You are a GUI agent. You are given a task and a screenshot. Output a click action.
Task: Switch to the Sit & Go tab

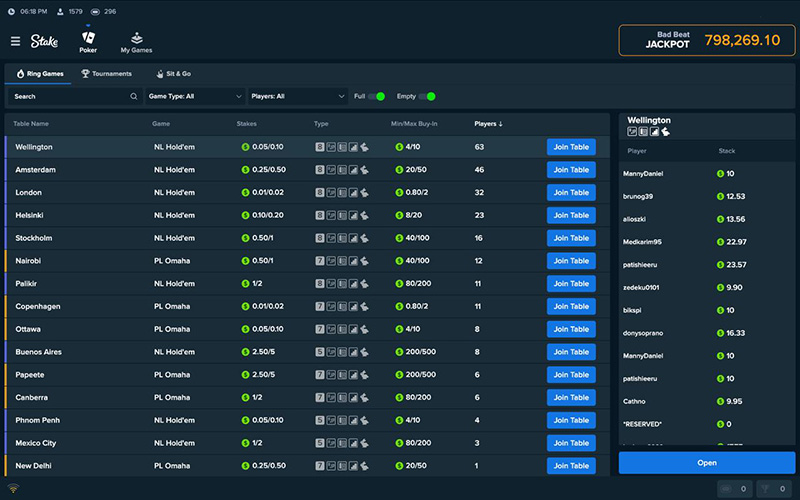coord(173,74)
